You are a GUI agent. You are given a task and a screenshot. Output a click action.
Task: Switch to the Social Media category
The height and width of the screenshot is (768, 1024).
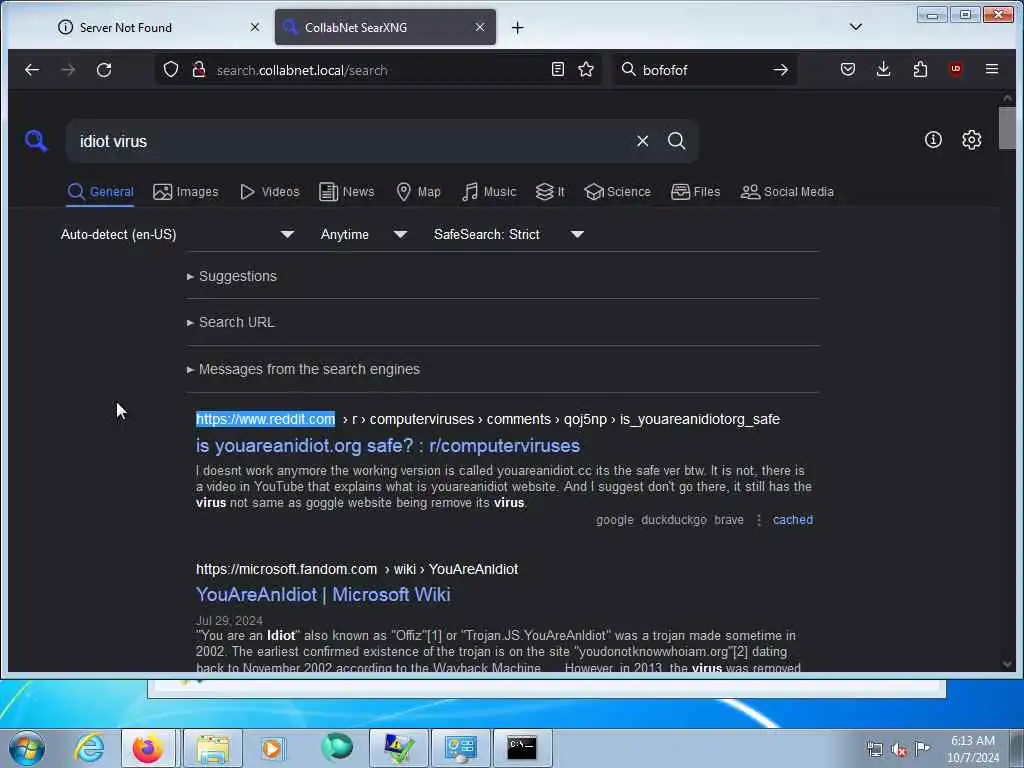coord(787,192)
